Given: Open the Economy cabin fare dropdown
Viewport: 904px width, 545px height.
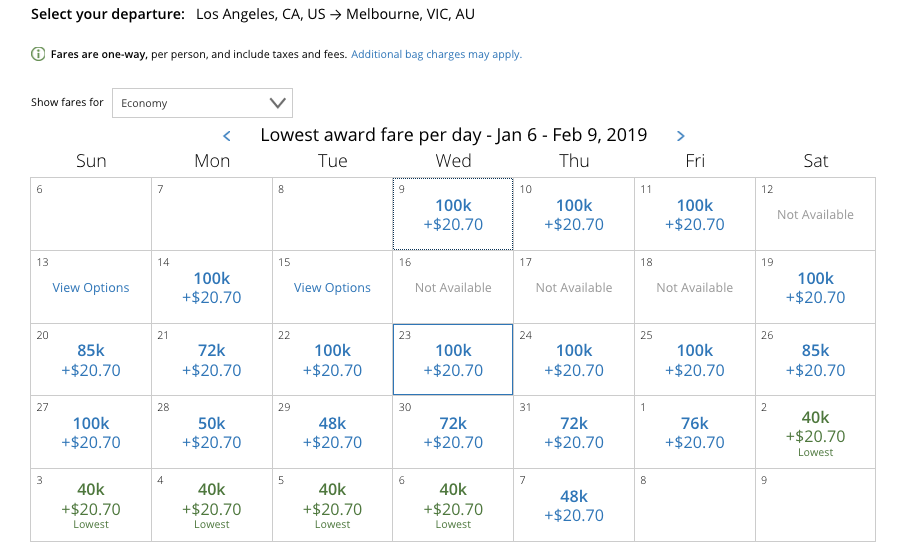Looking at the screenshot, I should click(202, 103).
